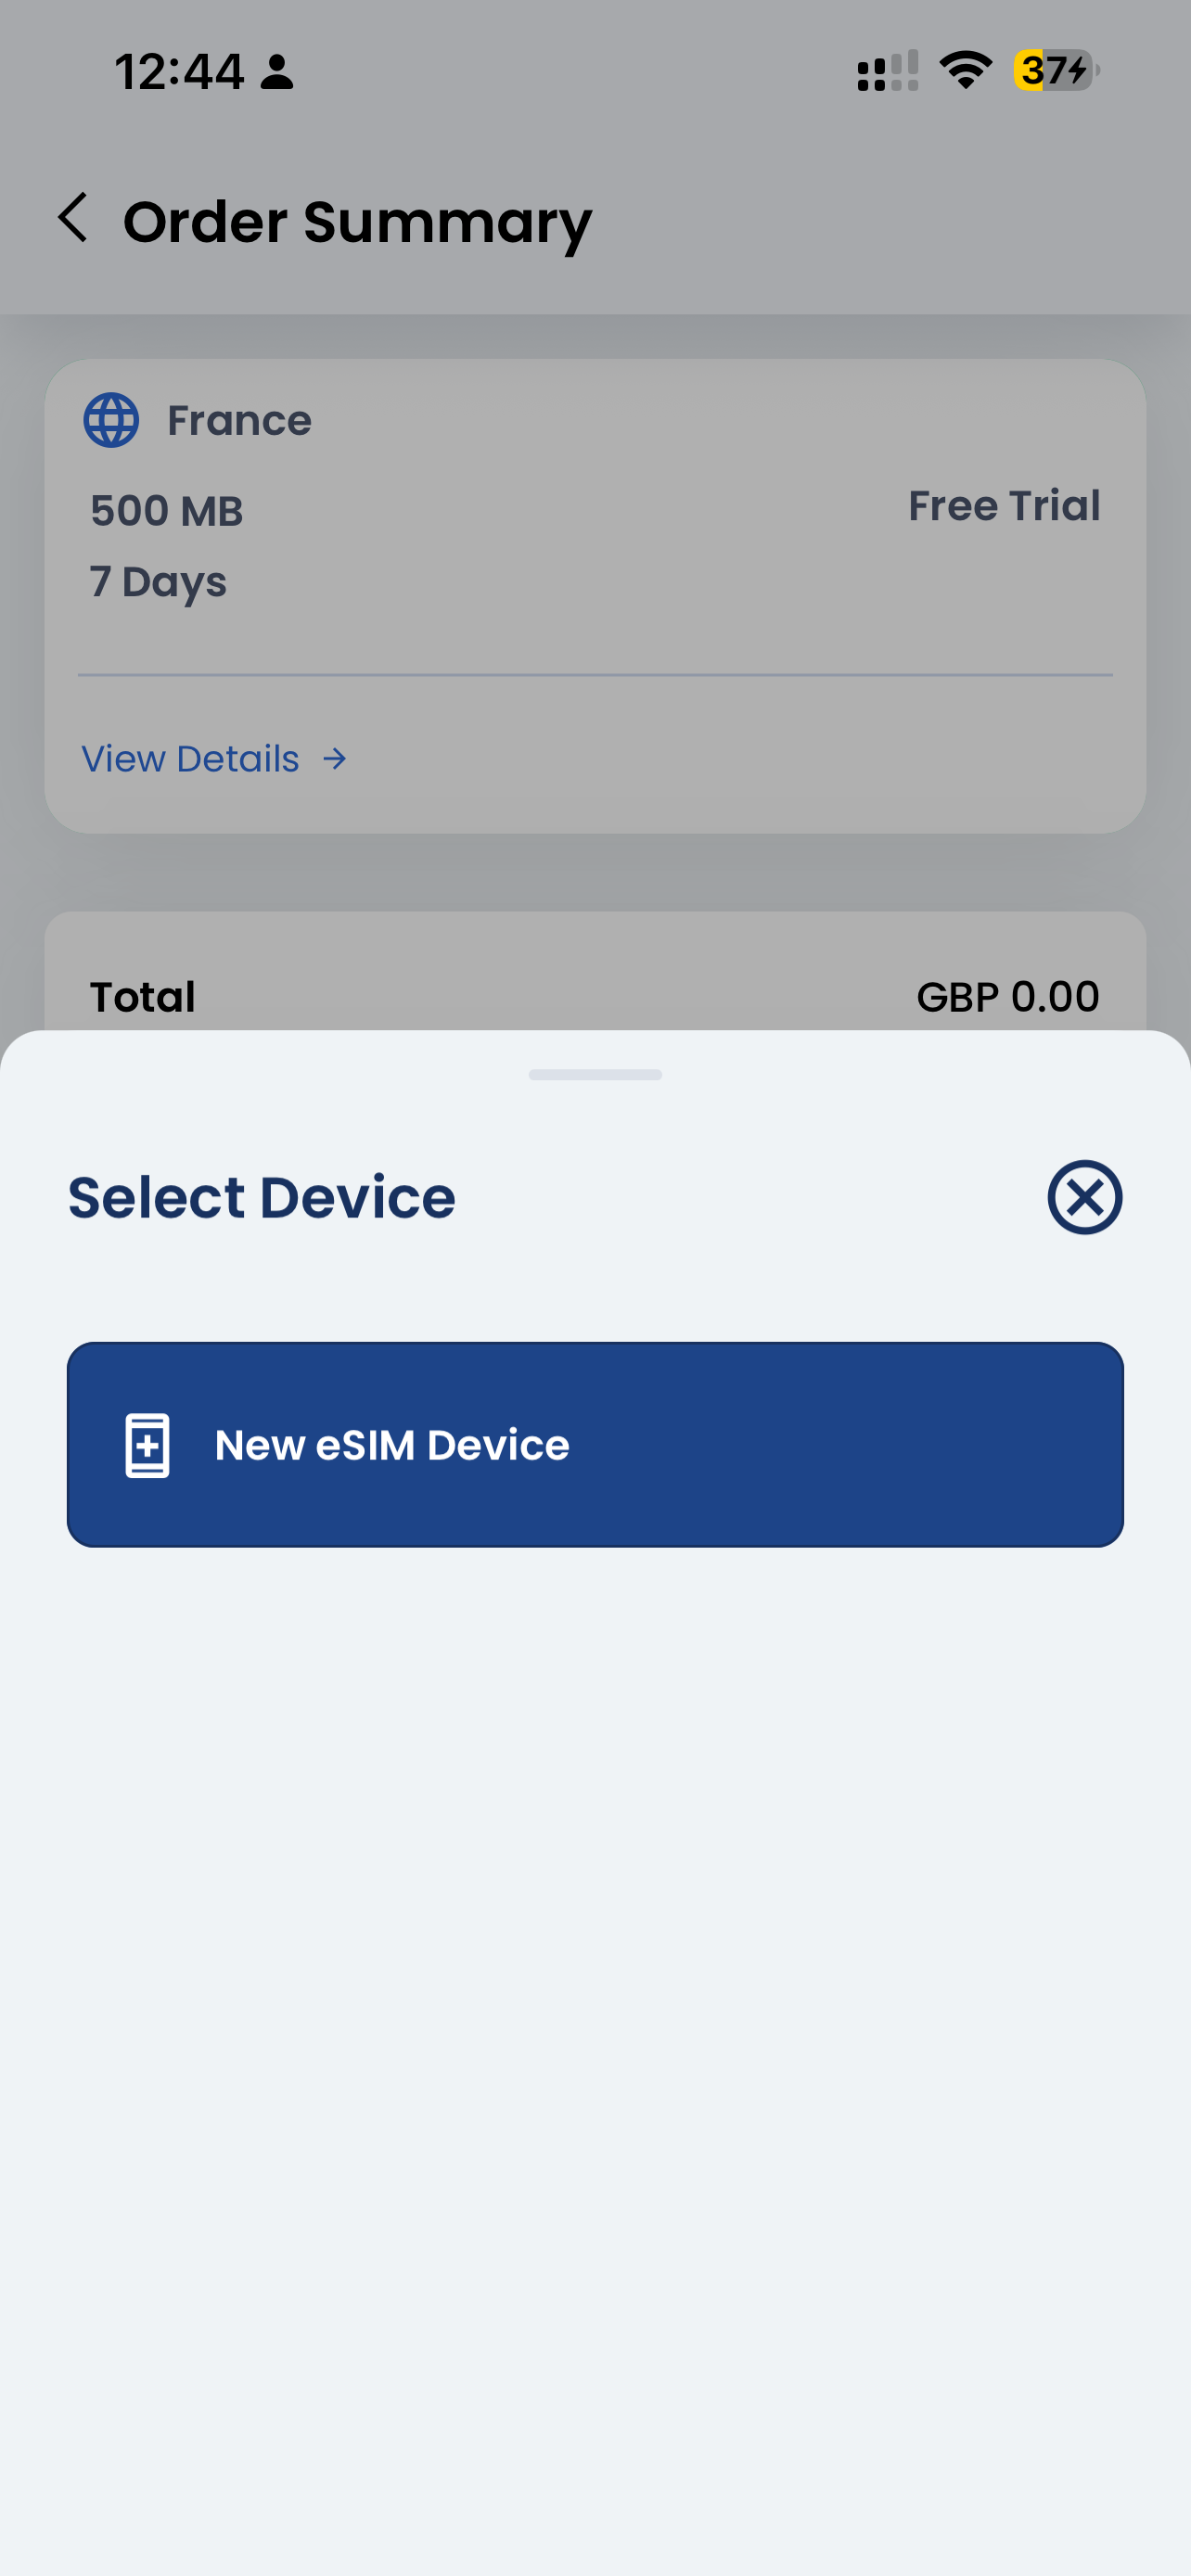Click the 7 Days duration label
Image resolution: width=1191 pixels, height=2576 pixels.
click(157, 582)
